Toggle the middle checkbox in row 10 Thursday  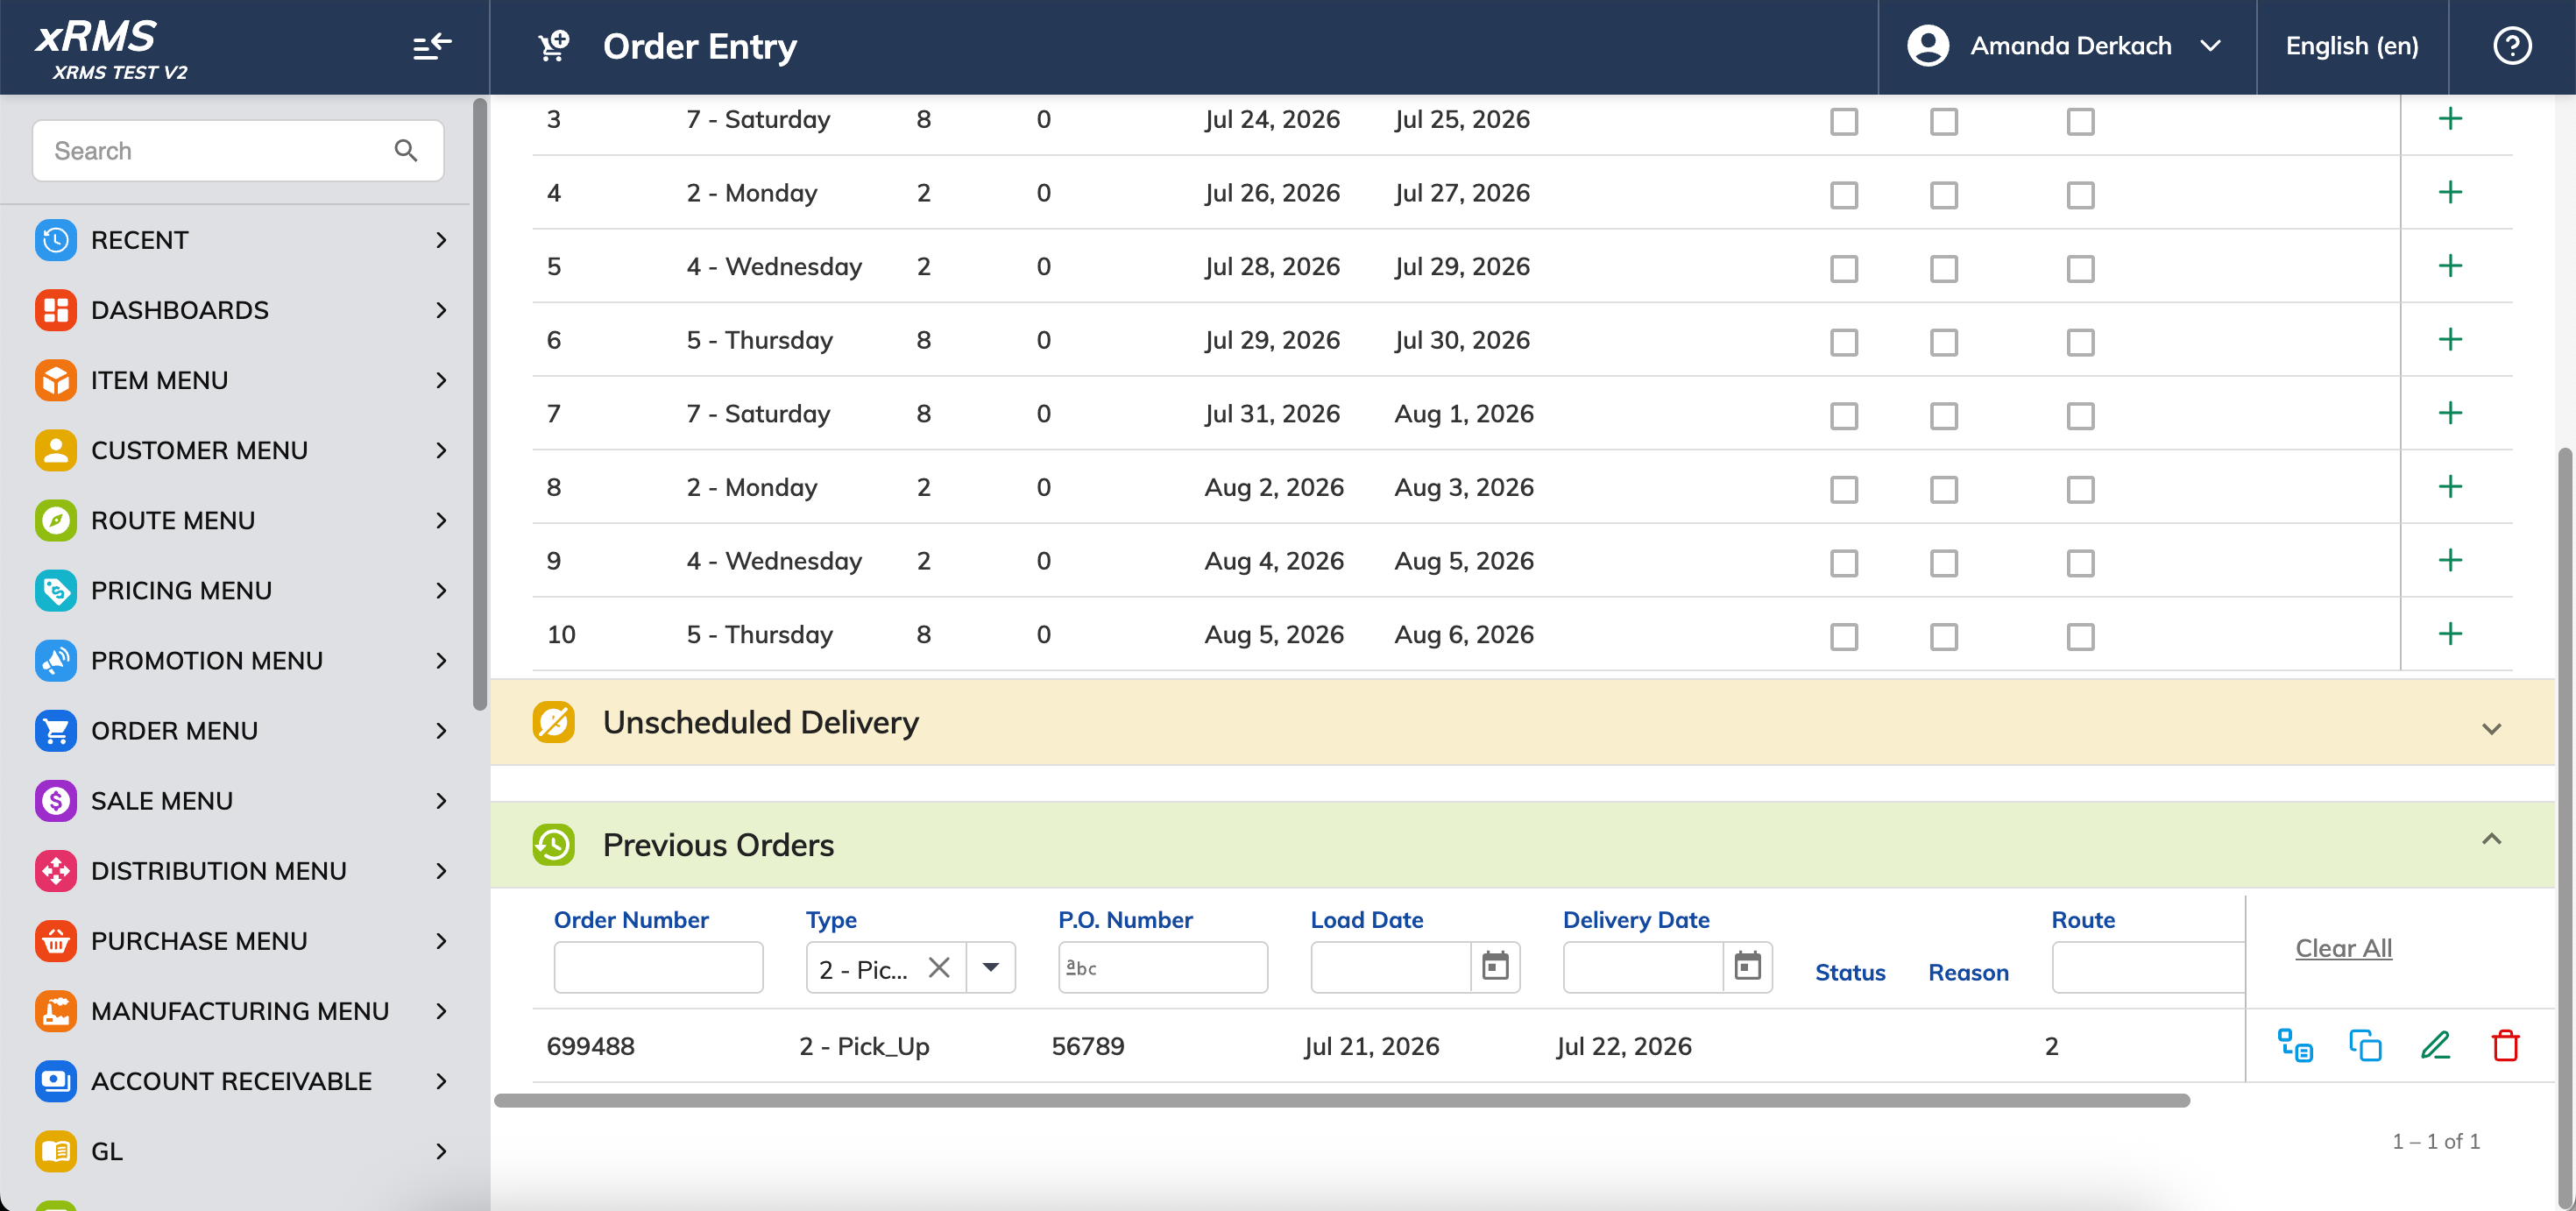(x=1944, y=636)
